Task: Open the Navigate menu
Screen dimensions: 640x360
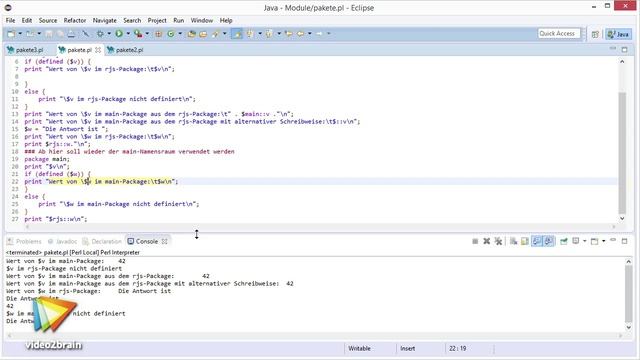Action: (x=104, y=20)
